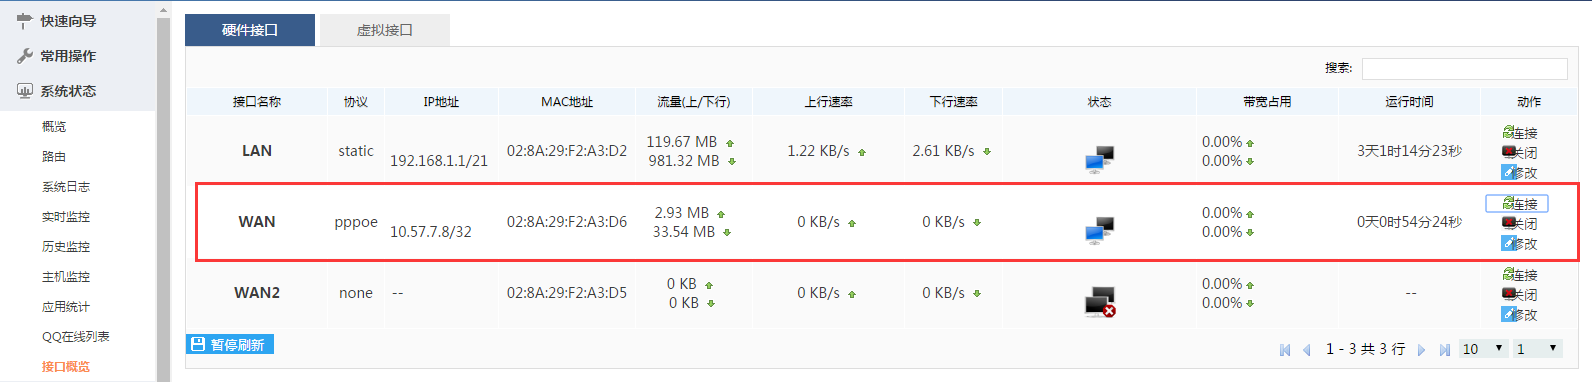Click the WAN row 连接 button

1517,204
